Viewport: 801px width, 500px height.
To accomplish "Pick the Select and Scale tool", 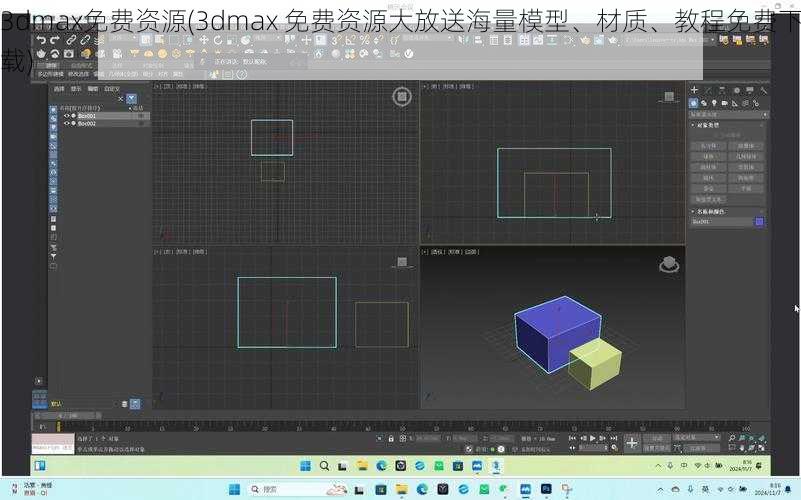I will point(231,40).
